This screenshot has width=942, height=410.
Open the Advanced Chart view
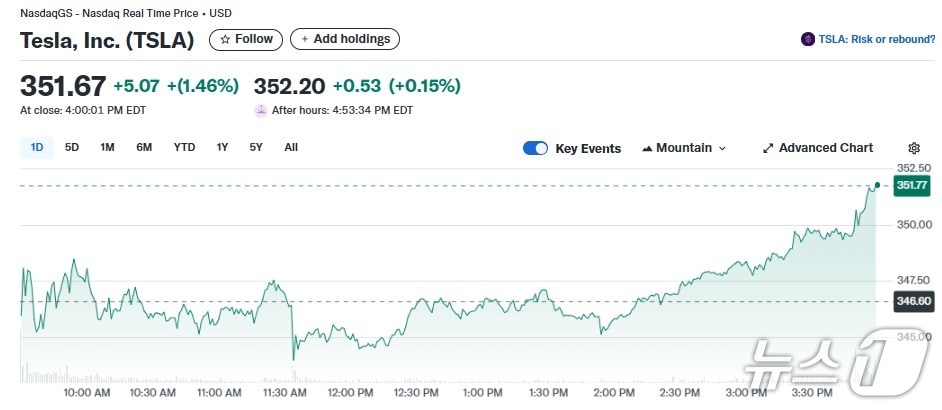click(x=817, y=148)
